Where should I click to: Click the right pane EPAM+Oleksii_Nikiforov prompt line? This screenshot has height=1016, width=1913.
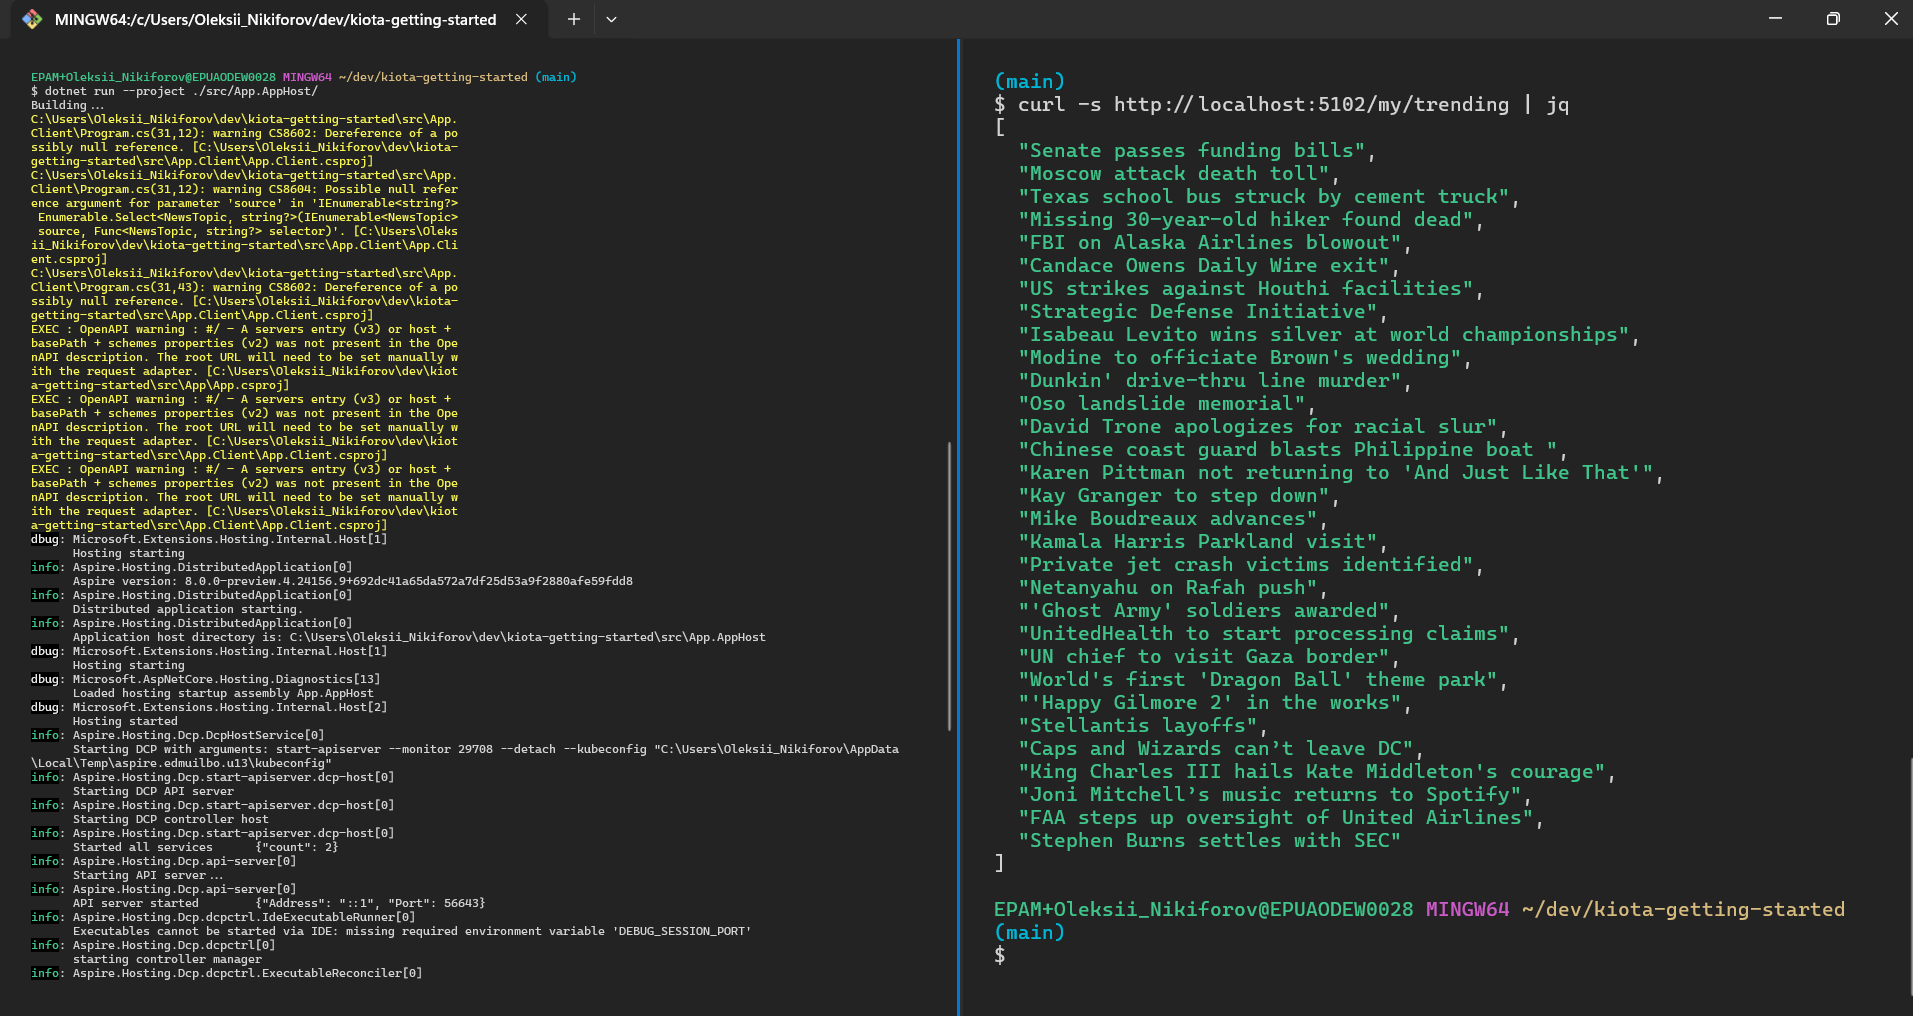[1419, 909]
